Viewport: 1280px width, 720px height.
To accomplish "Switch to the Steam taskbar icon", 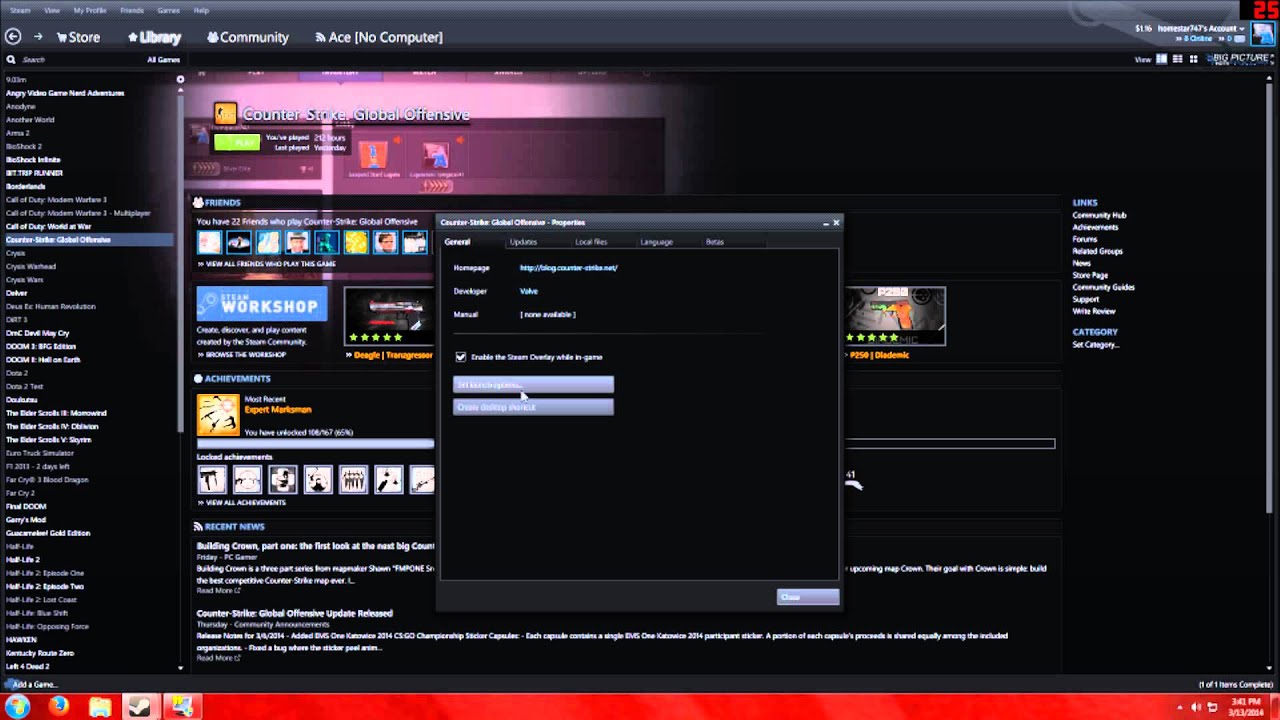I will click(x=140, y=707).
